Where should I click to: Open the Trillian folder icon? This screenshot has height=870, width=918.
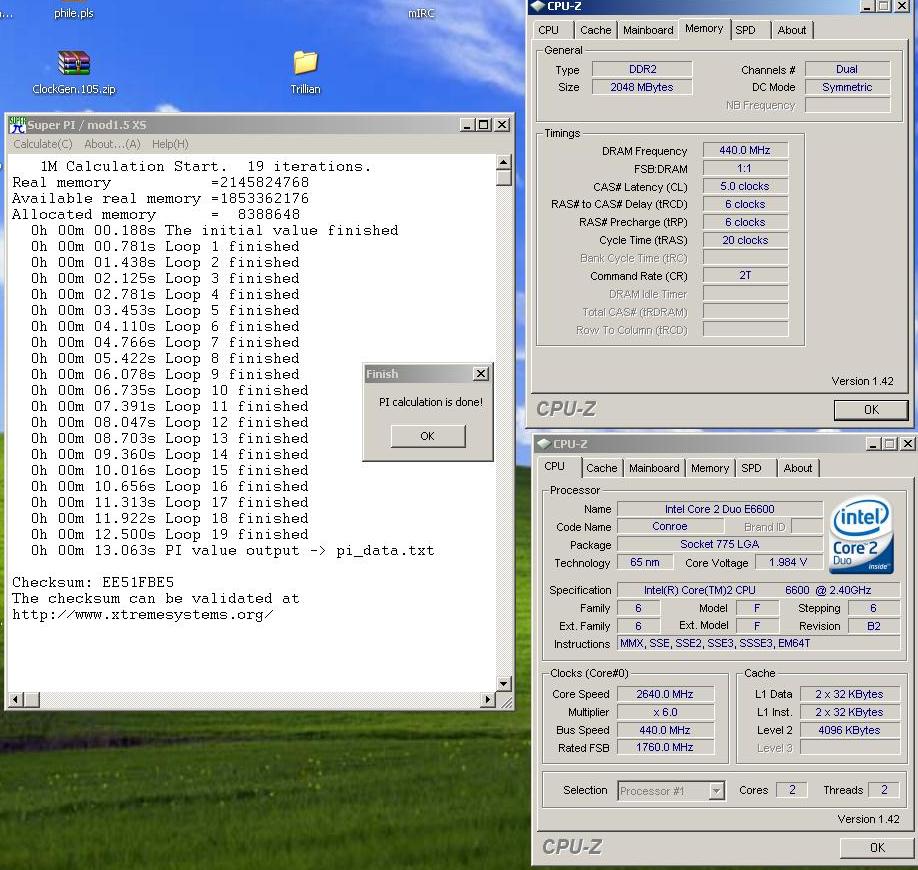pyautogui.click(x=305, y=63)
